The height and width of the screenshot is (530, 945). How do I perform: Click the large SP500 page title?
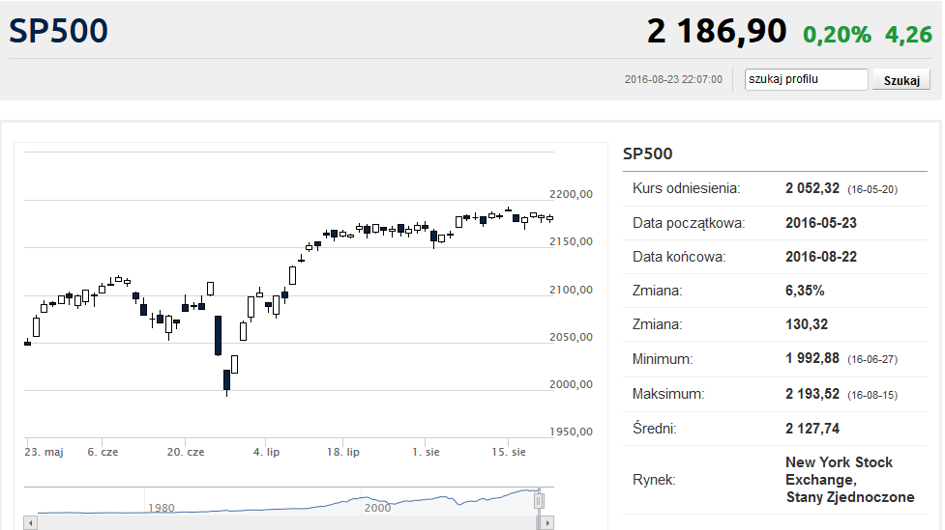point(58,31)
